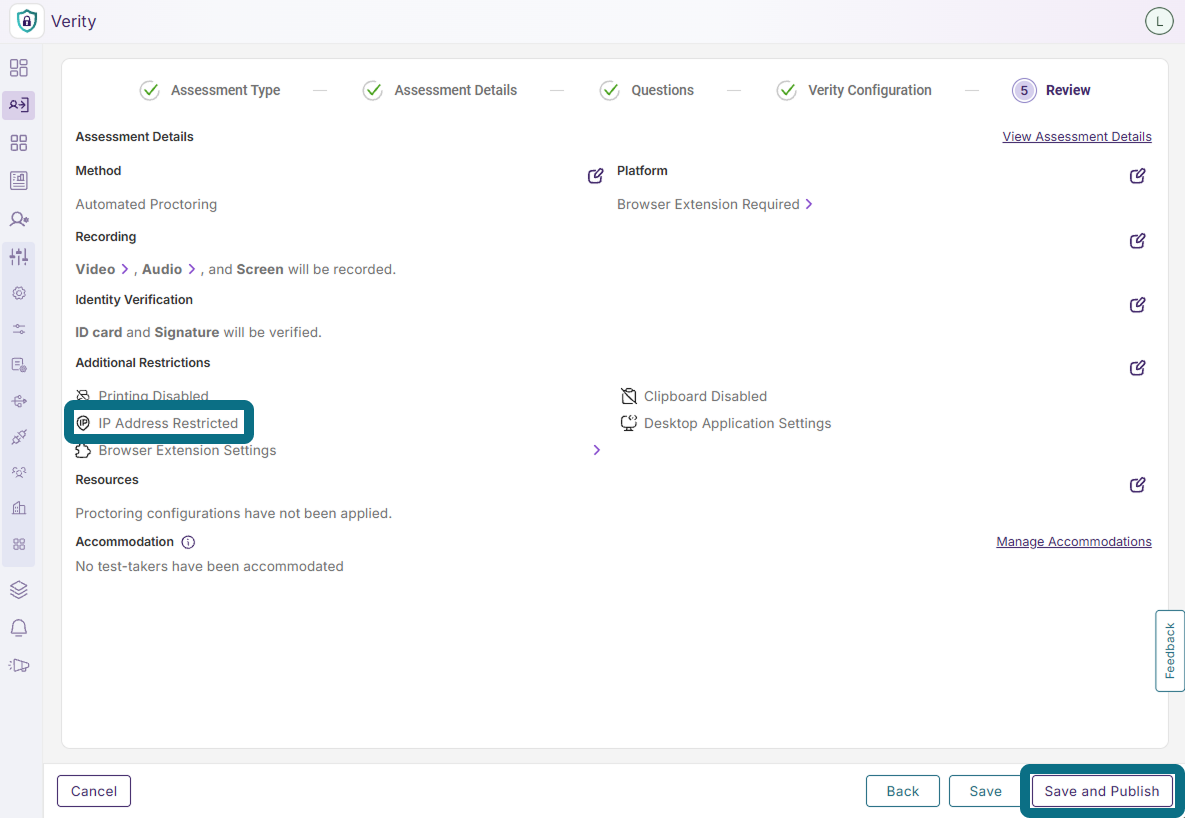Open View Assessment Details link

coord(1077,137)
